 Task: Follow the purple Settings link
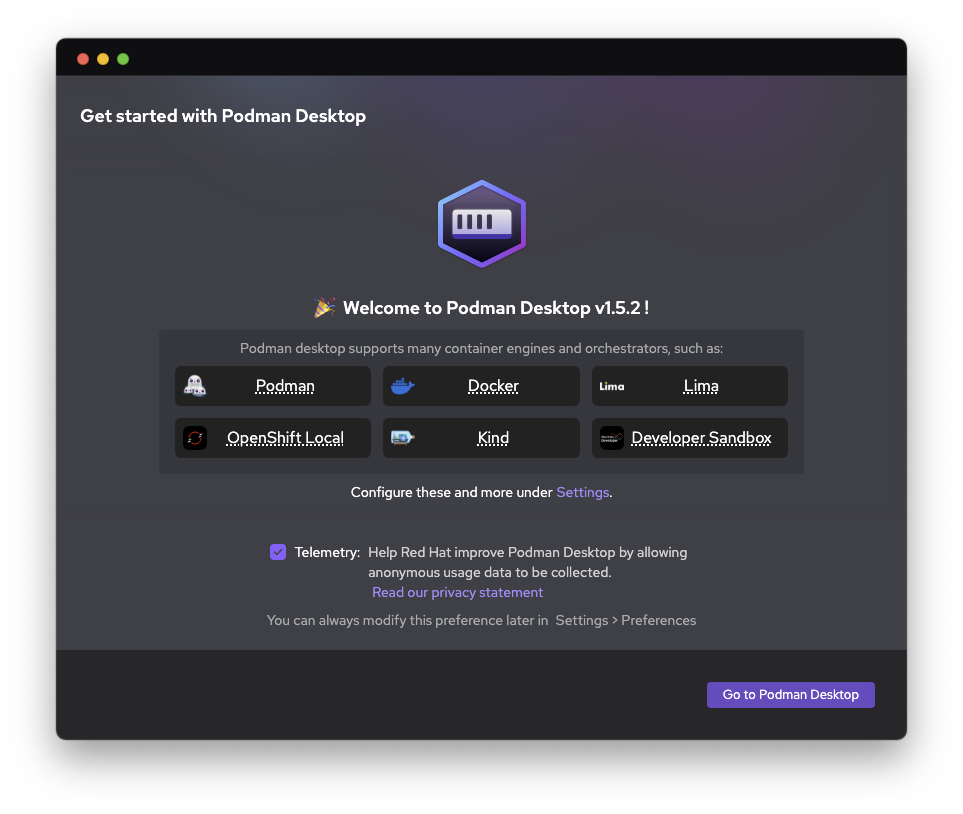pos(583,492)
